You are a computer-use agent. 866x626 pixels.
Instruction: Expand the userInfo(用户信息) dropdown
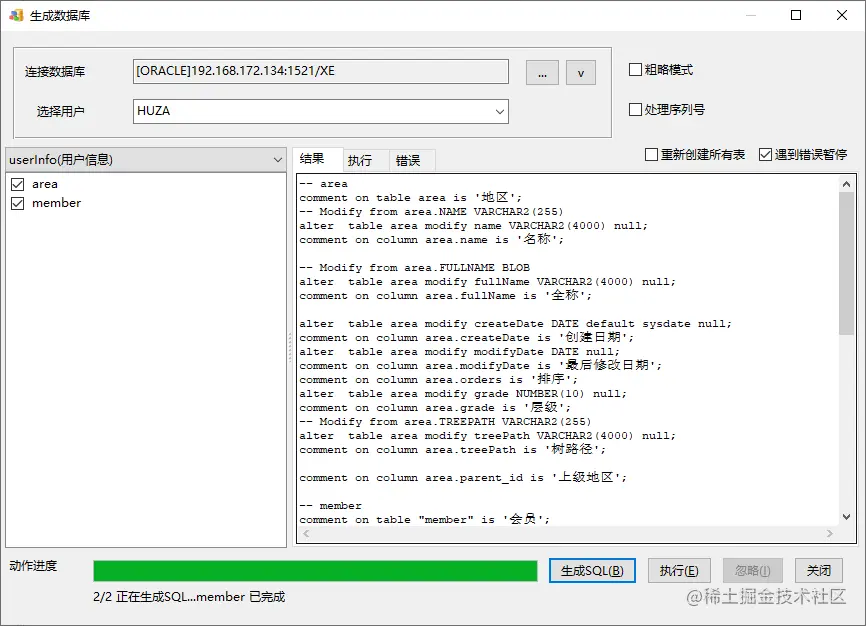(146, 160)
